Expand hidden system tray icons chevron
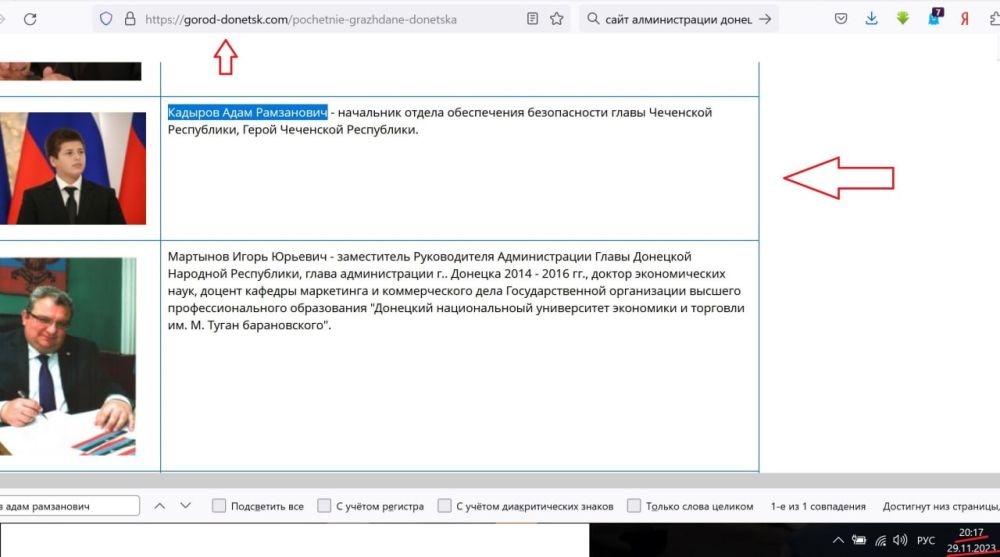The width and height of the screenshot is (1000, 557). pos(838,540)
